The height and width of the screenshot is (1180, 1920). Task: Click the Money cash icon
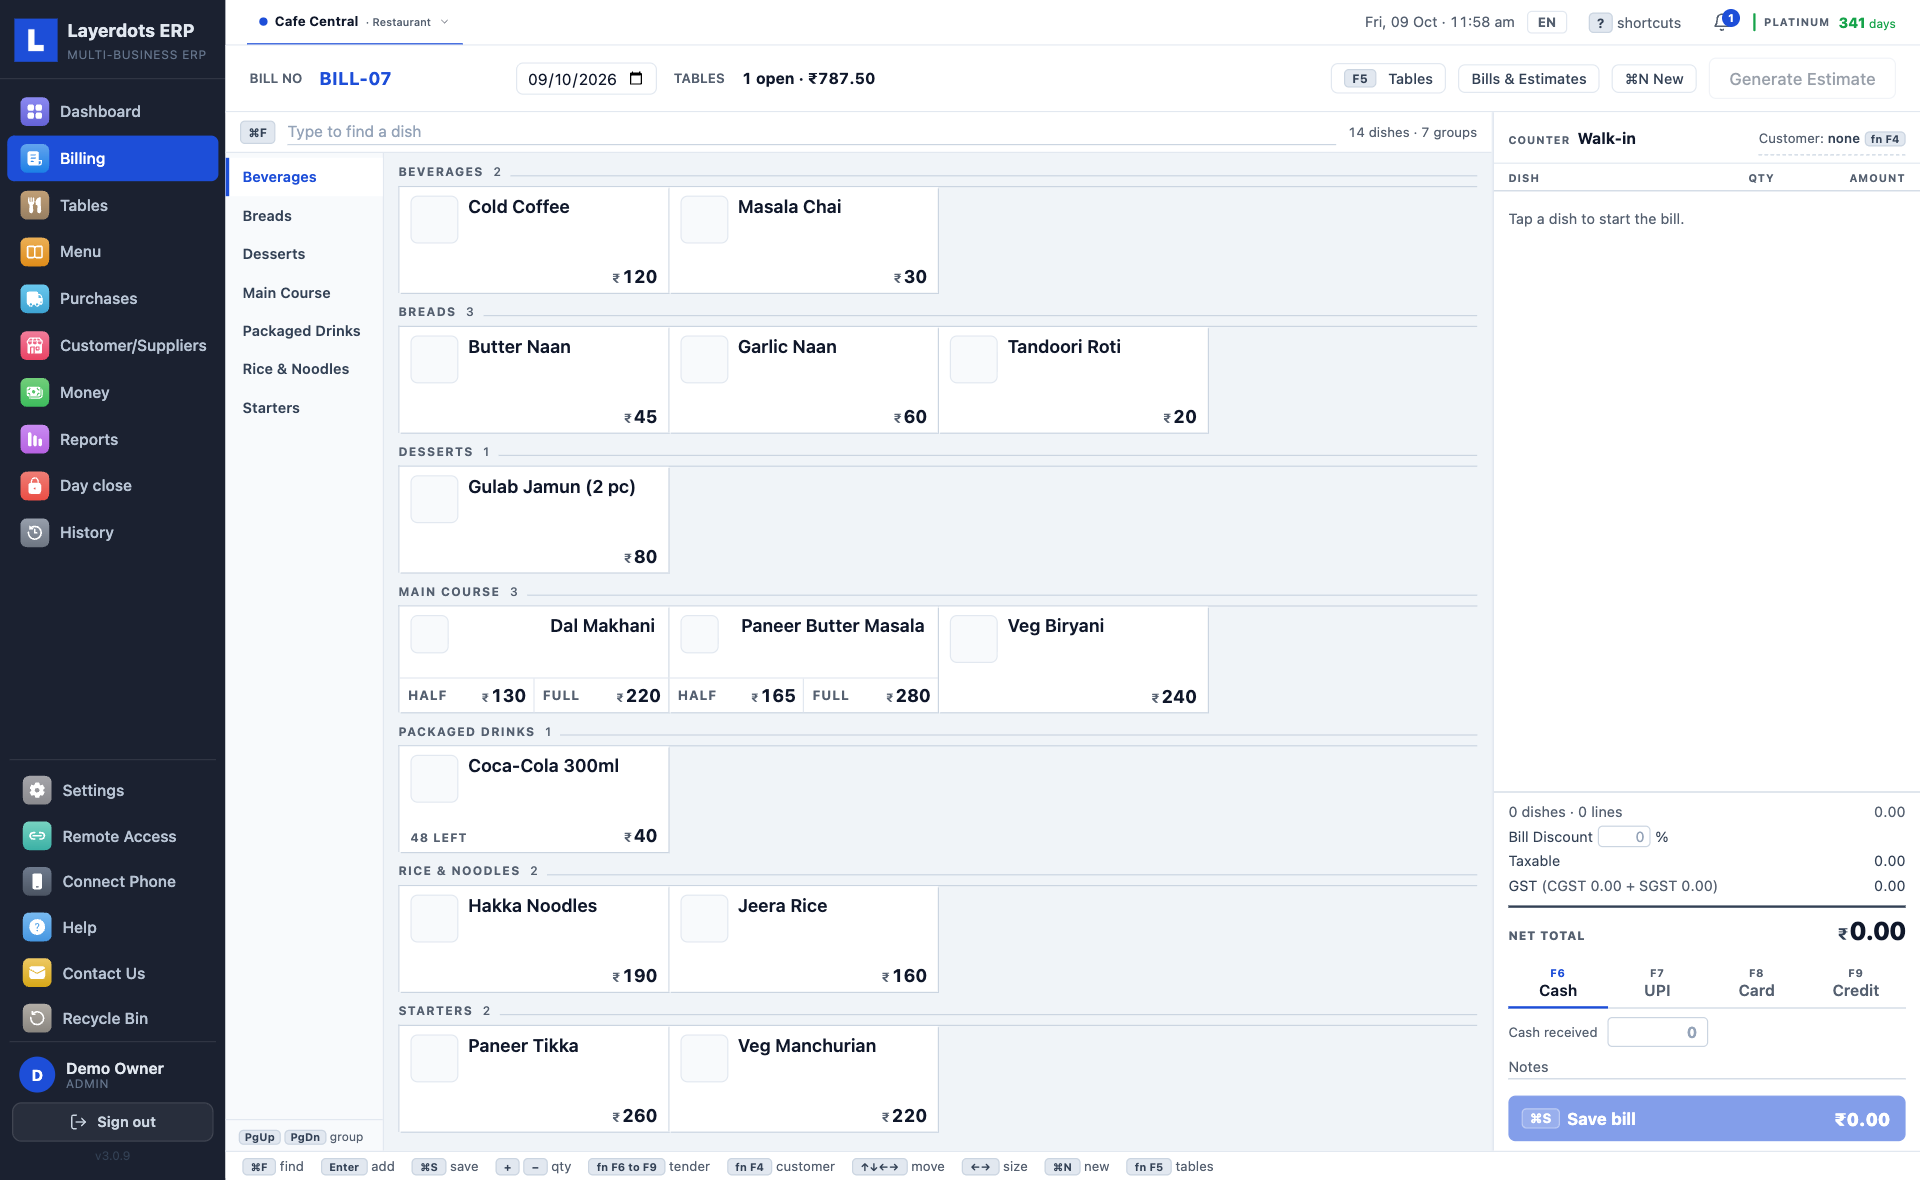point(35,392)
